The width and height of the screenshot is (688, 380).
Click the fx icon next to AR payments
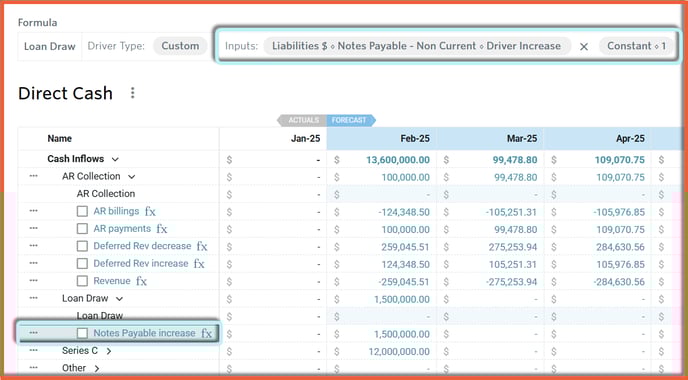162,229
